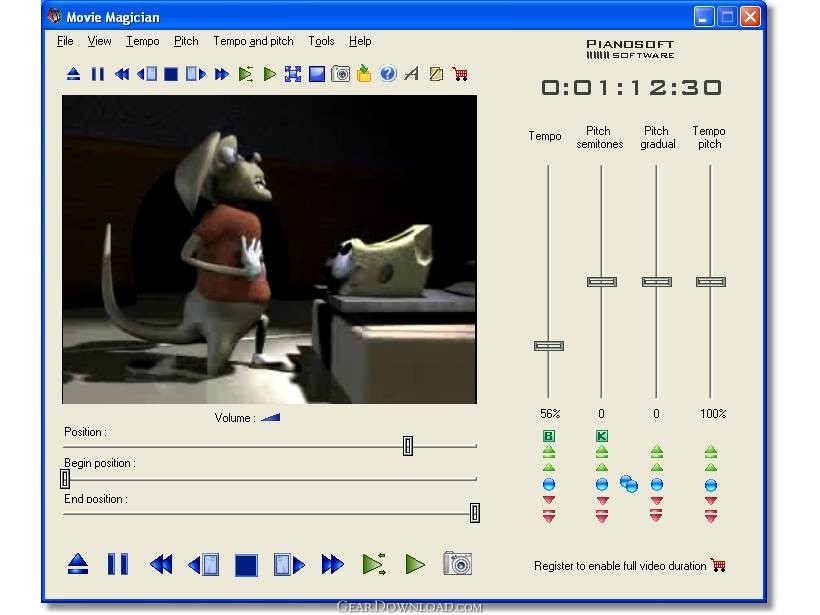The width and height of the screenshot is (820, 615).
Task: Click Pitch semitones large increase arrow
Action: 602,451
